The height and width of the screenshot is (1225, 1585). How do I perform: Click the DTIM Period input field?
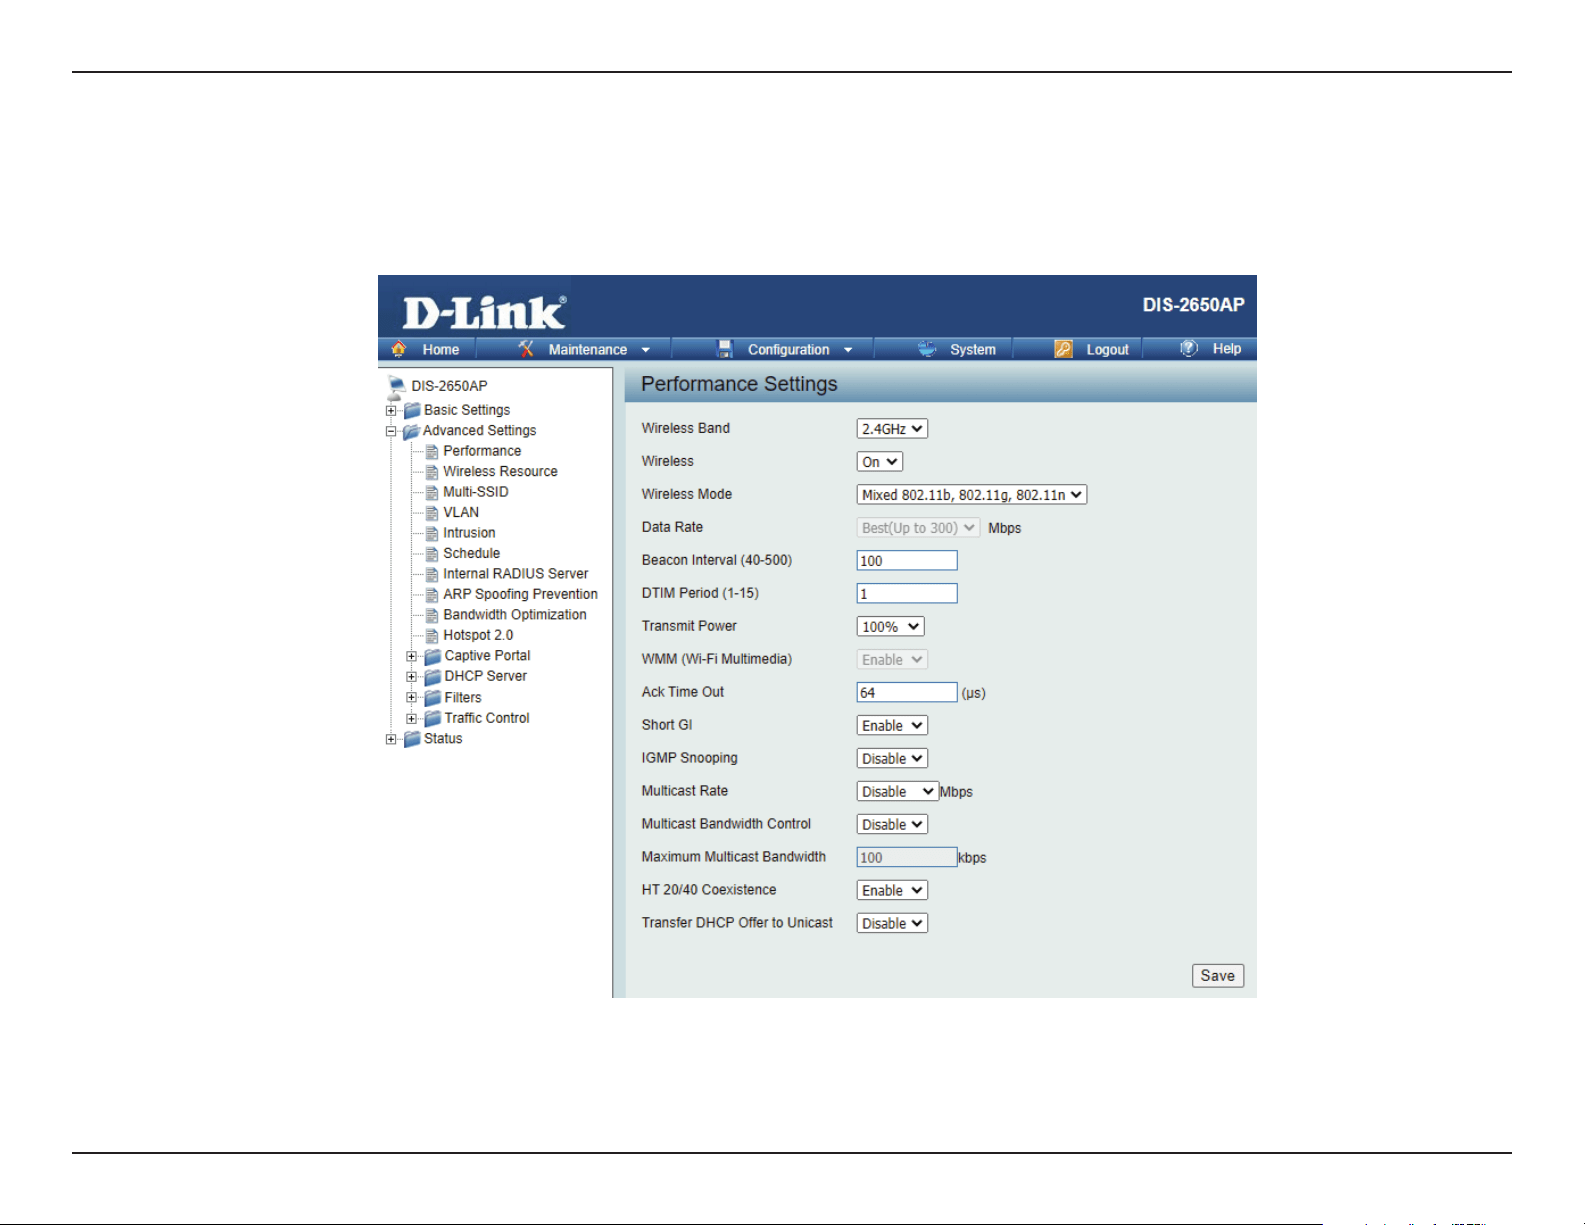click(907, 594)
